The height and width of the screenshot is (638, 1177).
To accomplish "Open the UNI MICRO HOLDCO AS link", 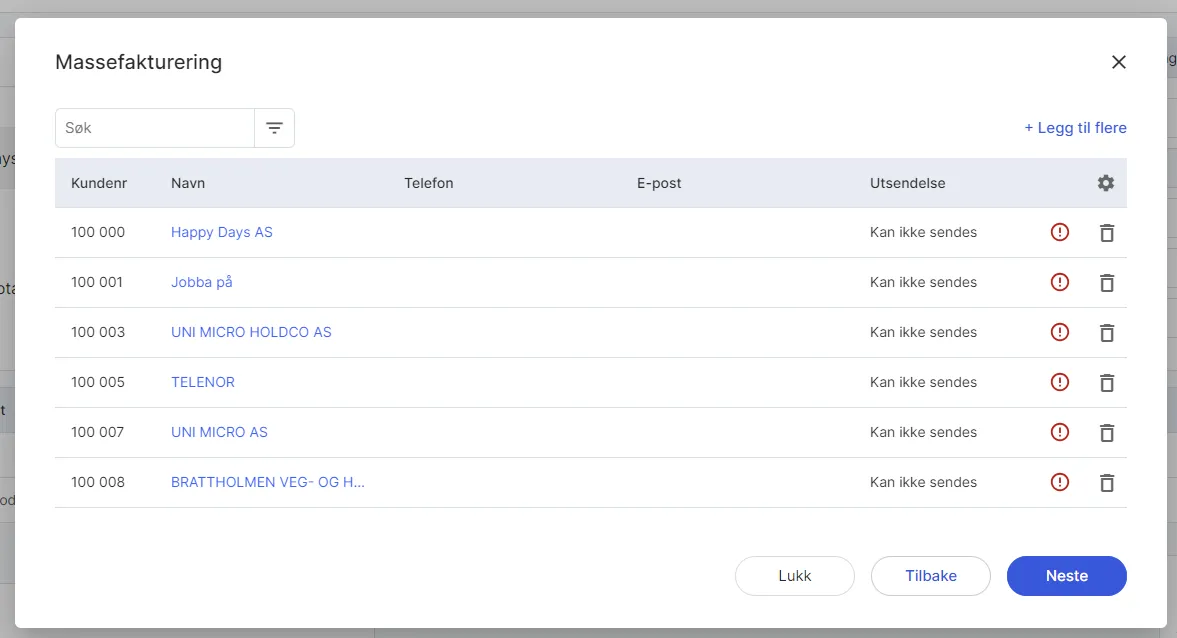I will tap(251, 332).
